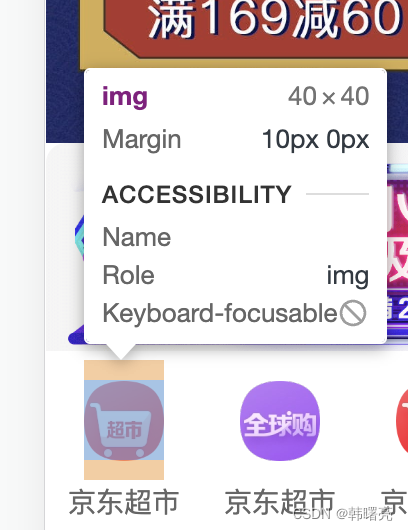Viewport: 408px width, 530px height.
Task: Click the Name row in accessibility section
Action: [235, 237]
